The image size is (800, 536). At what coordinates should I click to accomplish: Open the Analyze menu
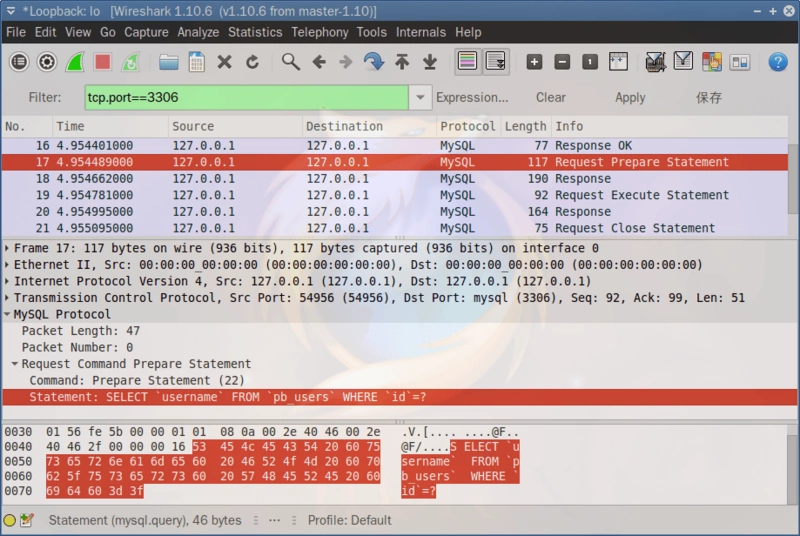pyautogui.click(x=198, y=32)
